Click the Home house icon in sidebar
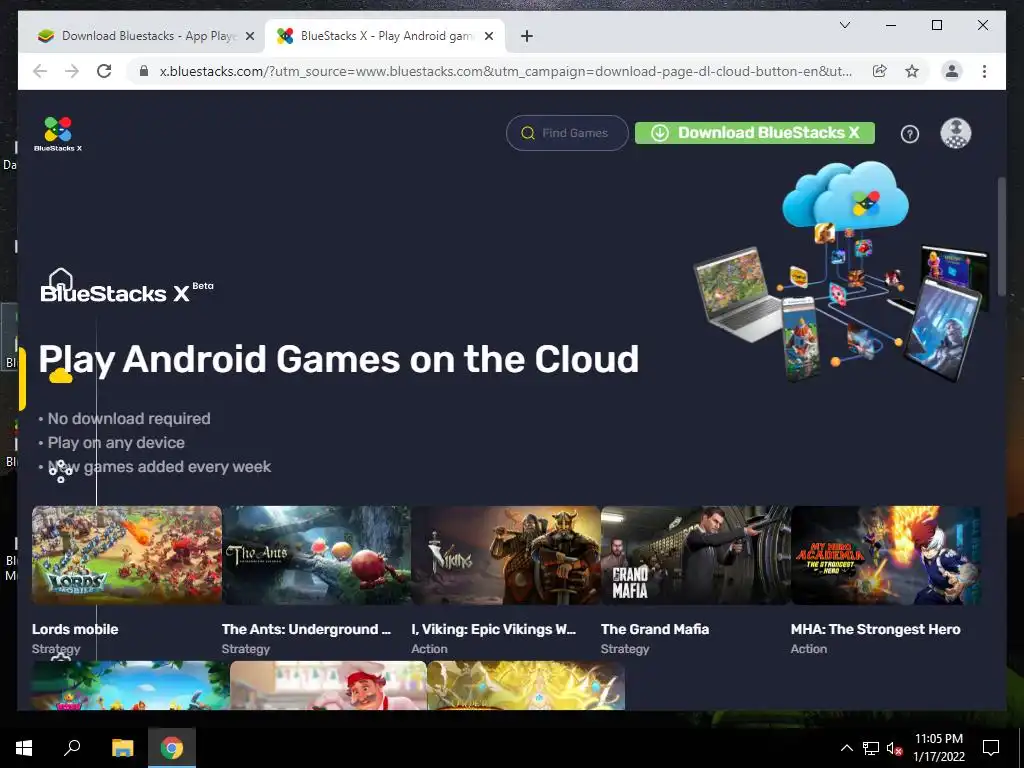 point(61,279)
